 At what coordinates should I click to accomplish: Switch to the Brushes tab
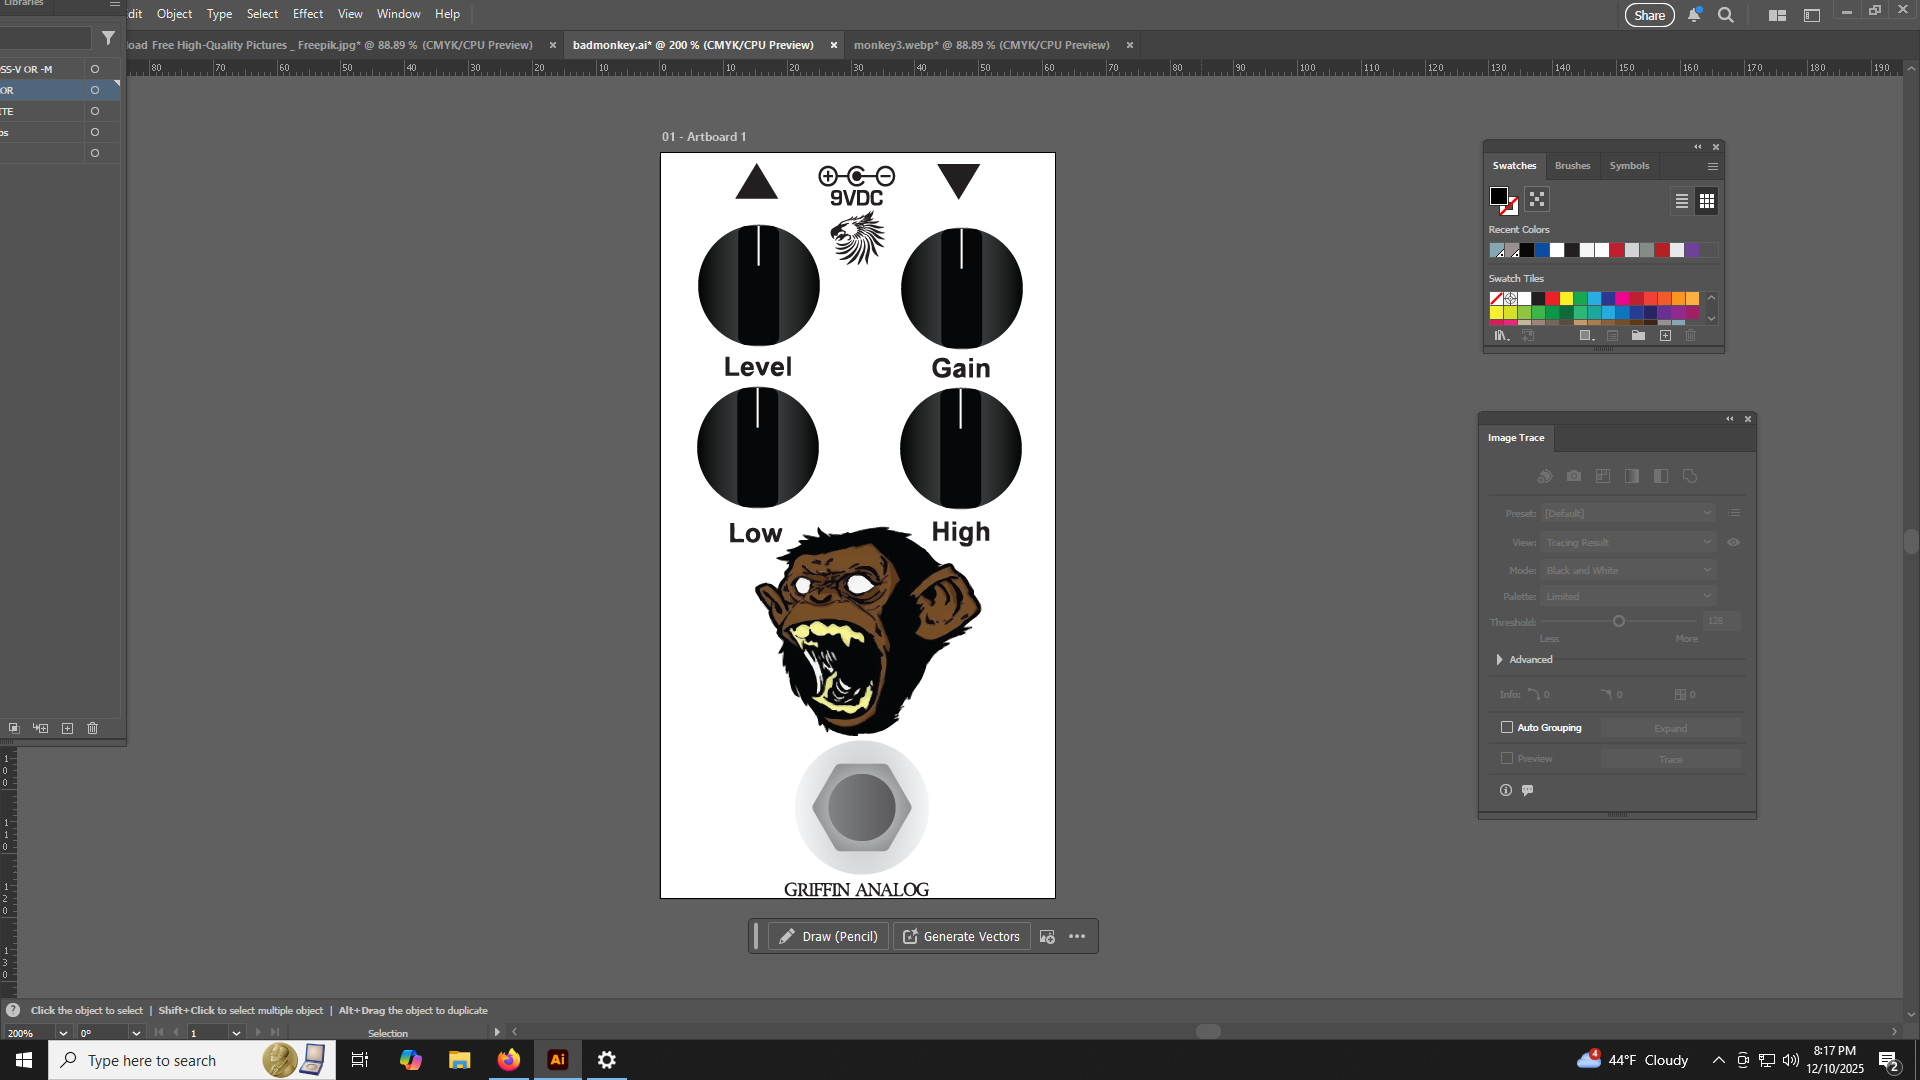1572,166
